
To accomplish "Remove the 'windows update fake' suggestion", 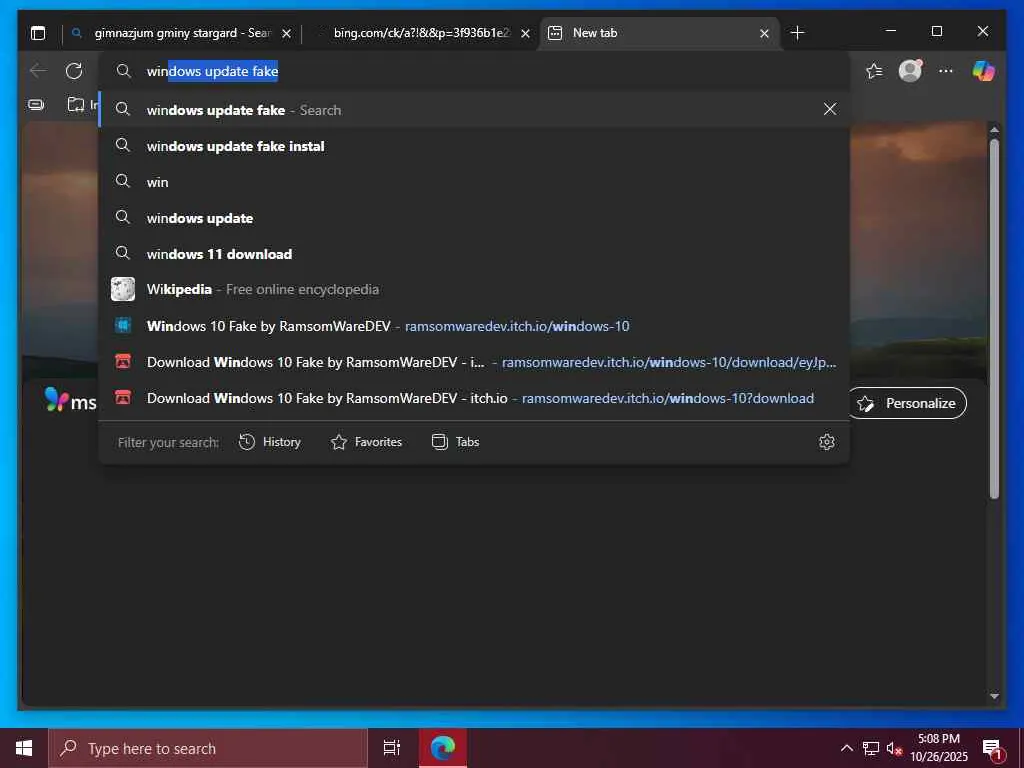I will click(829, 109).
